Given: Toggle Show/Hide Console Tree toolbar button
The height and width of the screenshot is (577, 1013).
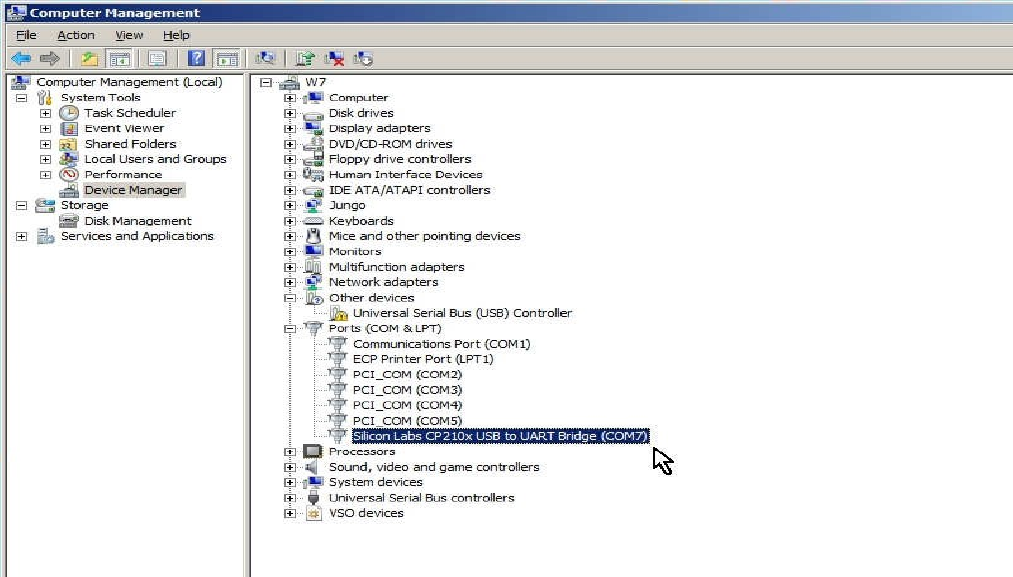Looking at the screenshot, I should click(120, 59).
